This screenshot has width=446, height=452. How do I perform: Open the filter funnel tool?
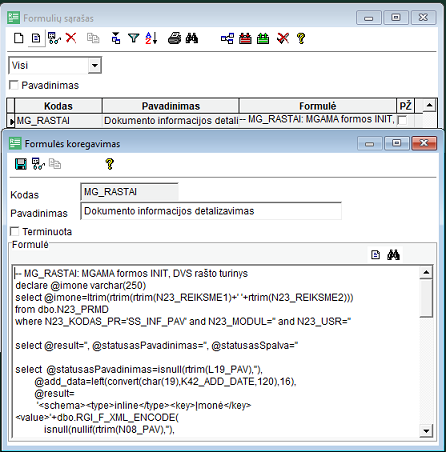point(134,38)
